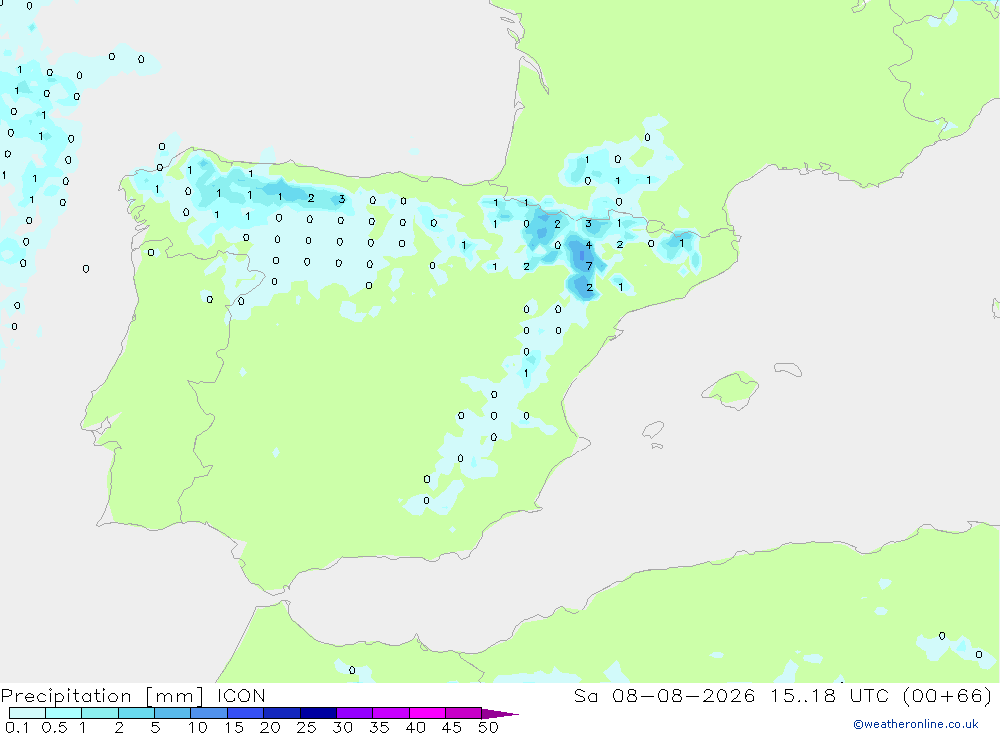This screenshot has width=1000, height=733.
Task: Select the 25–30 mm navy legend swatch
Action: click(318, 713)
